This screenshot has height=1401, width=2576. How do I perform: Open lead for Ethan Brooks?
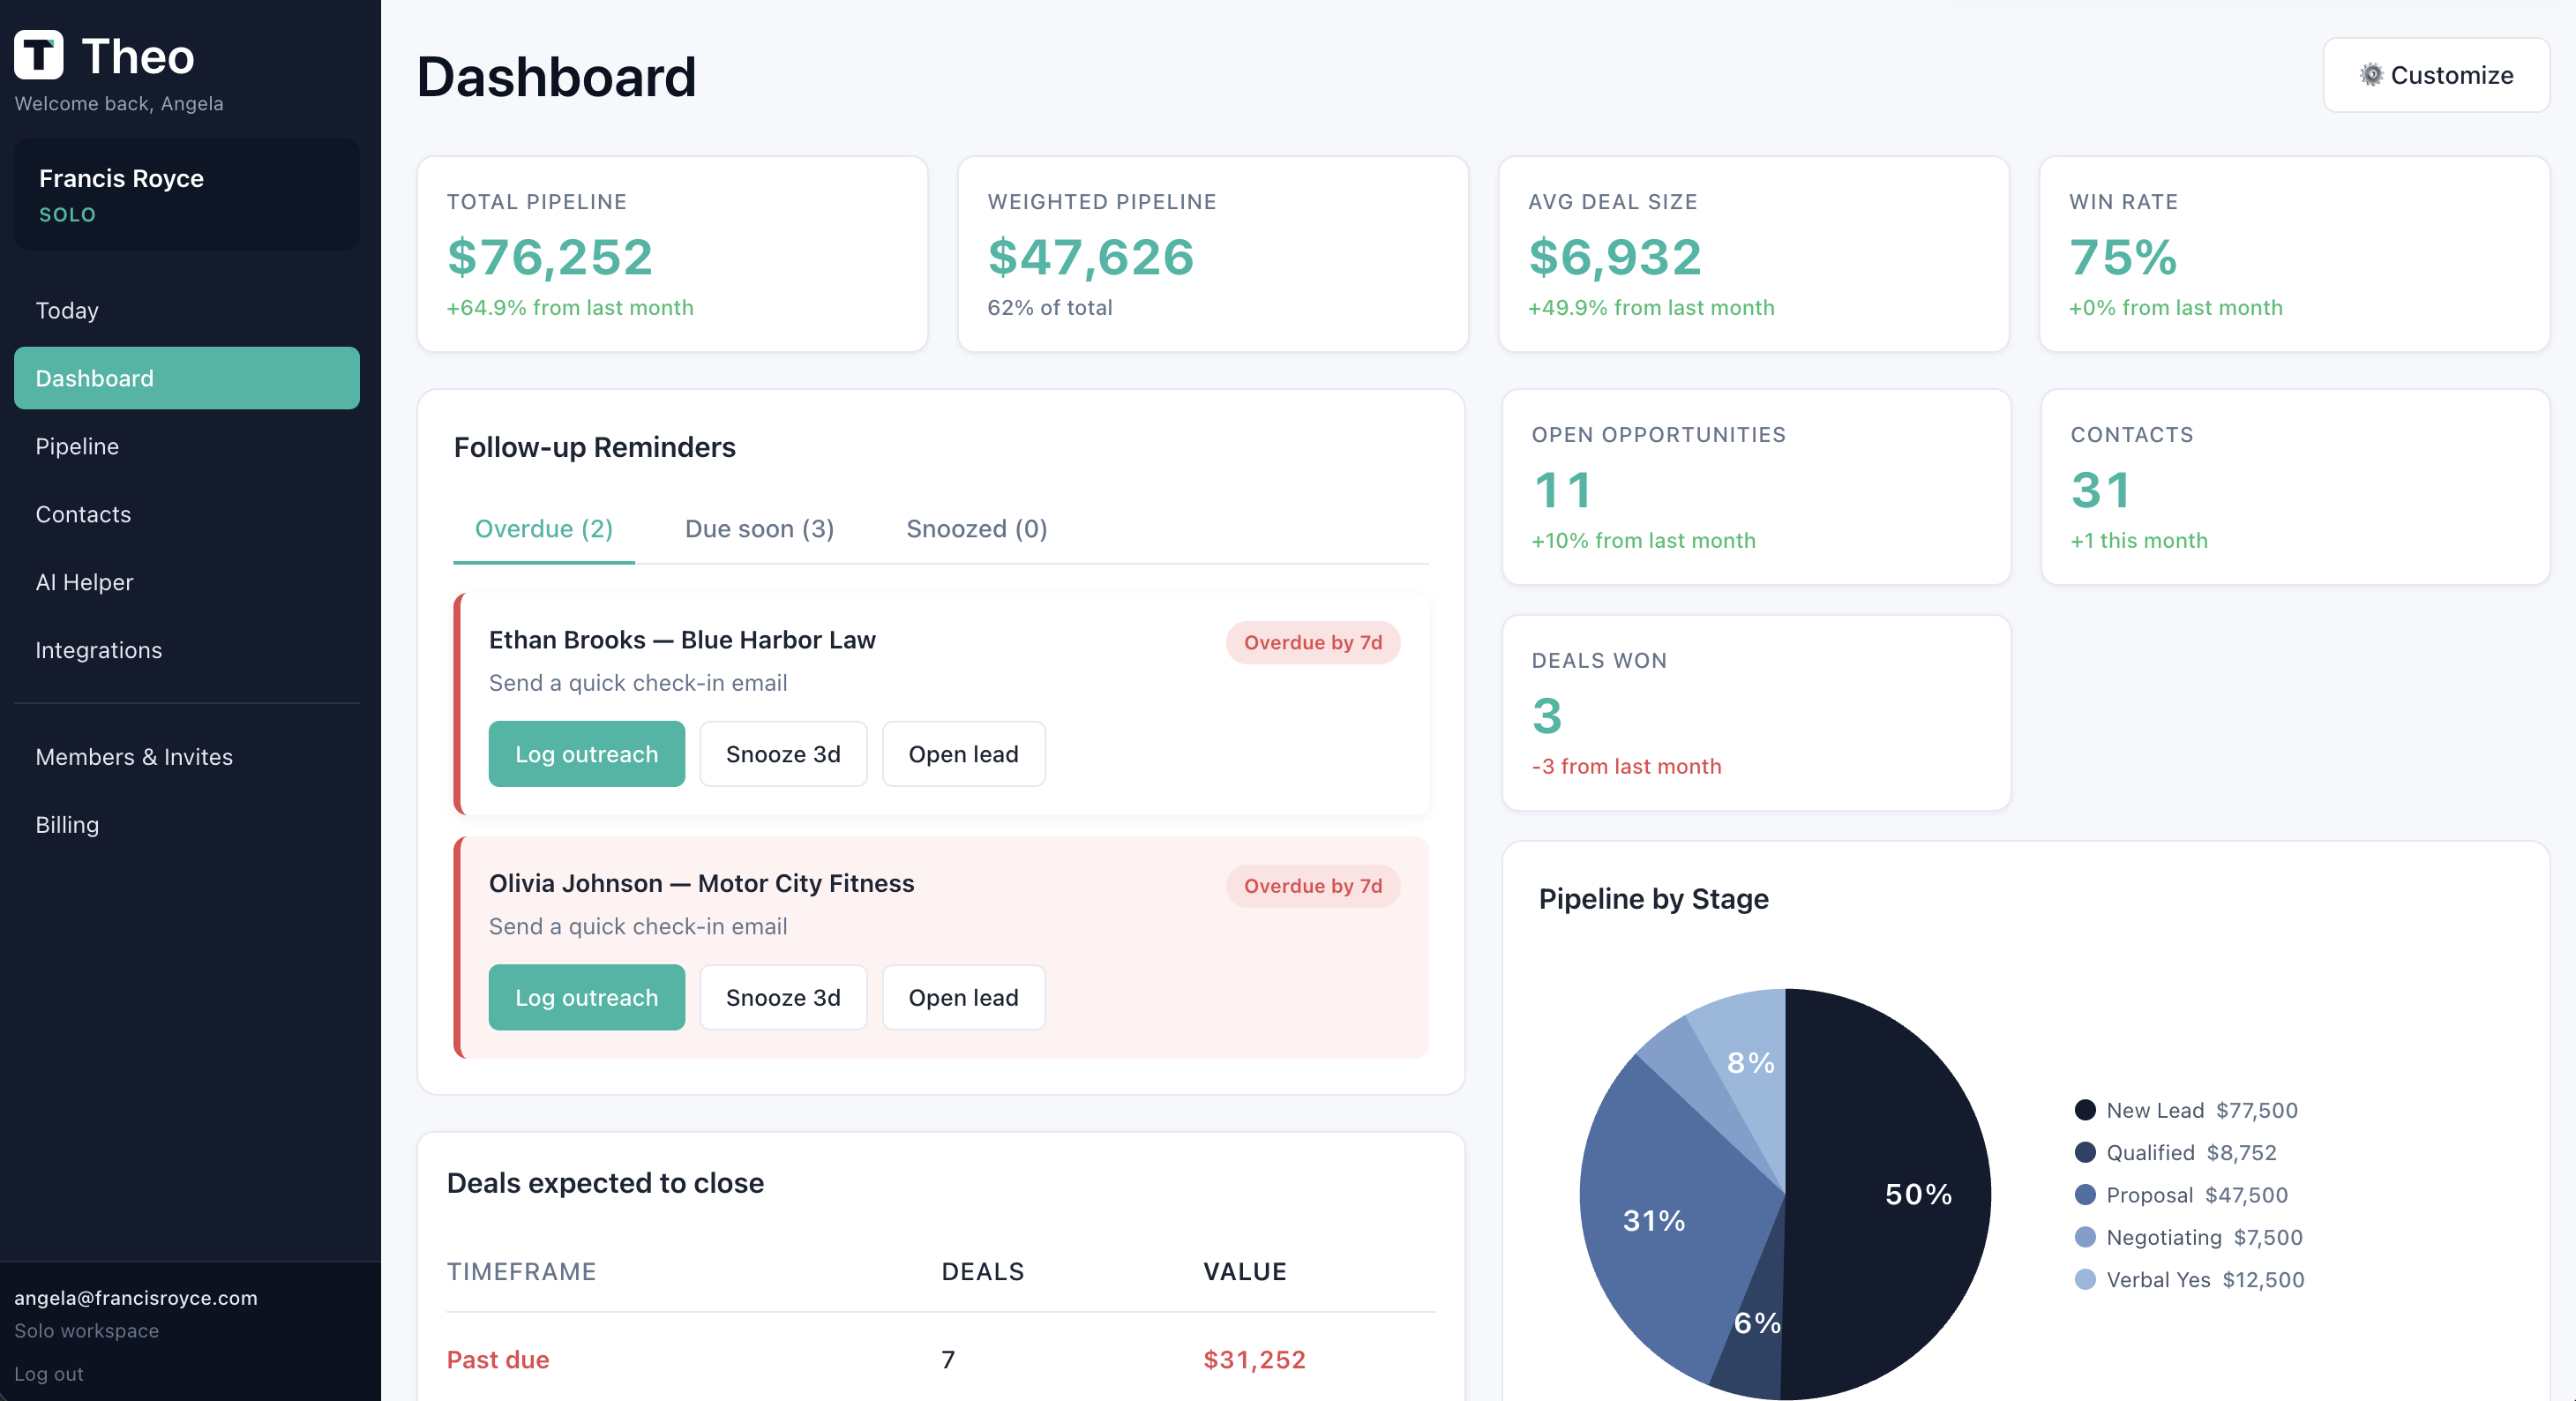click(963, 754)
